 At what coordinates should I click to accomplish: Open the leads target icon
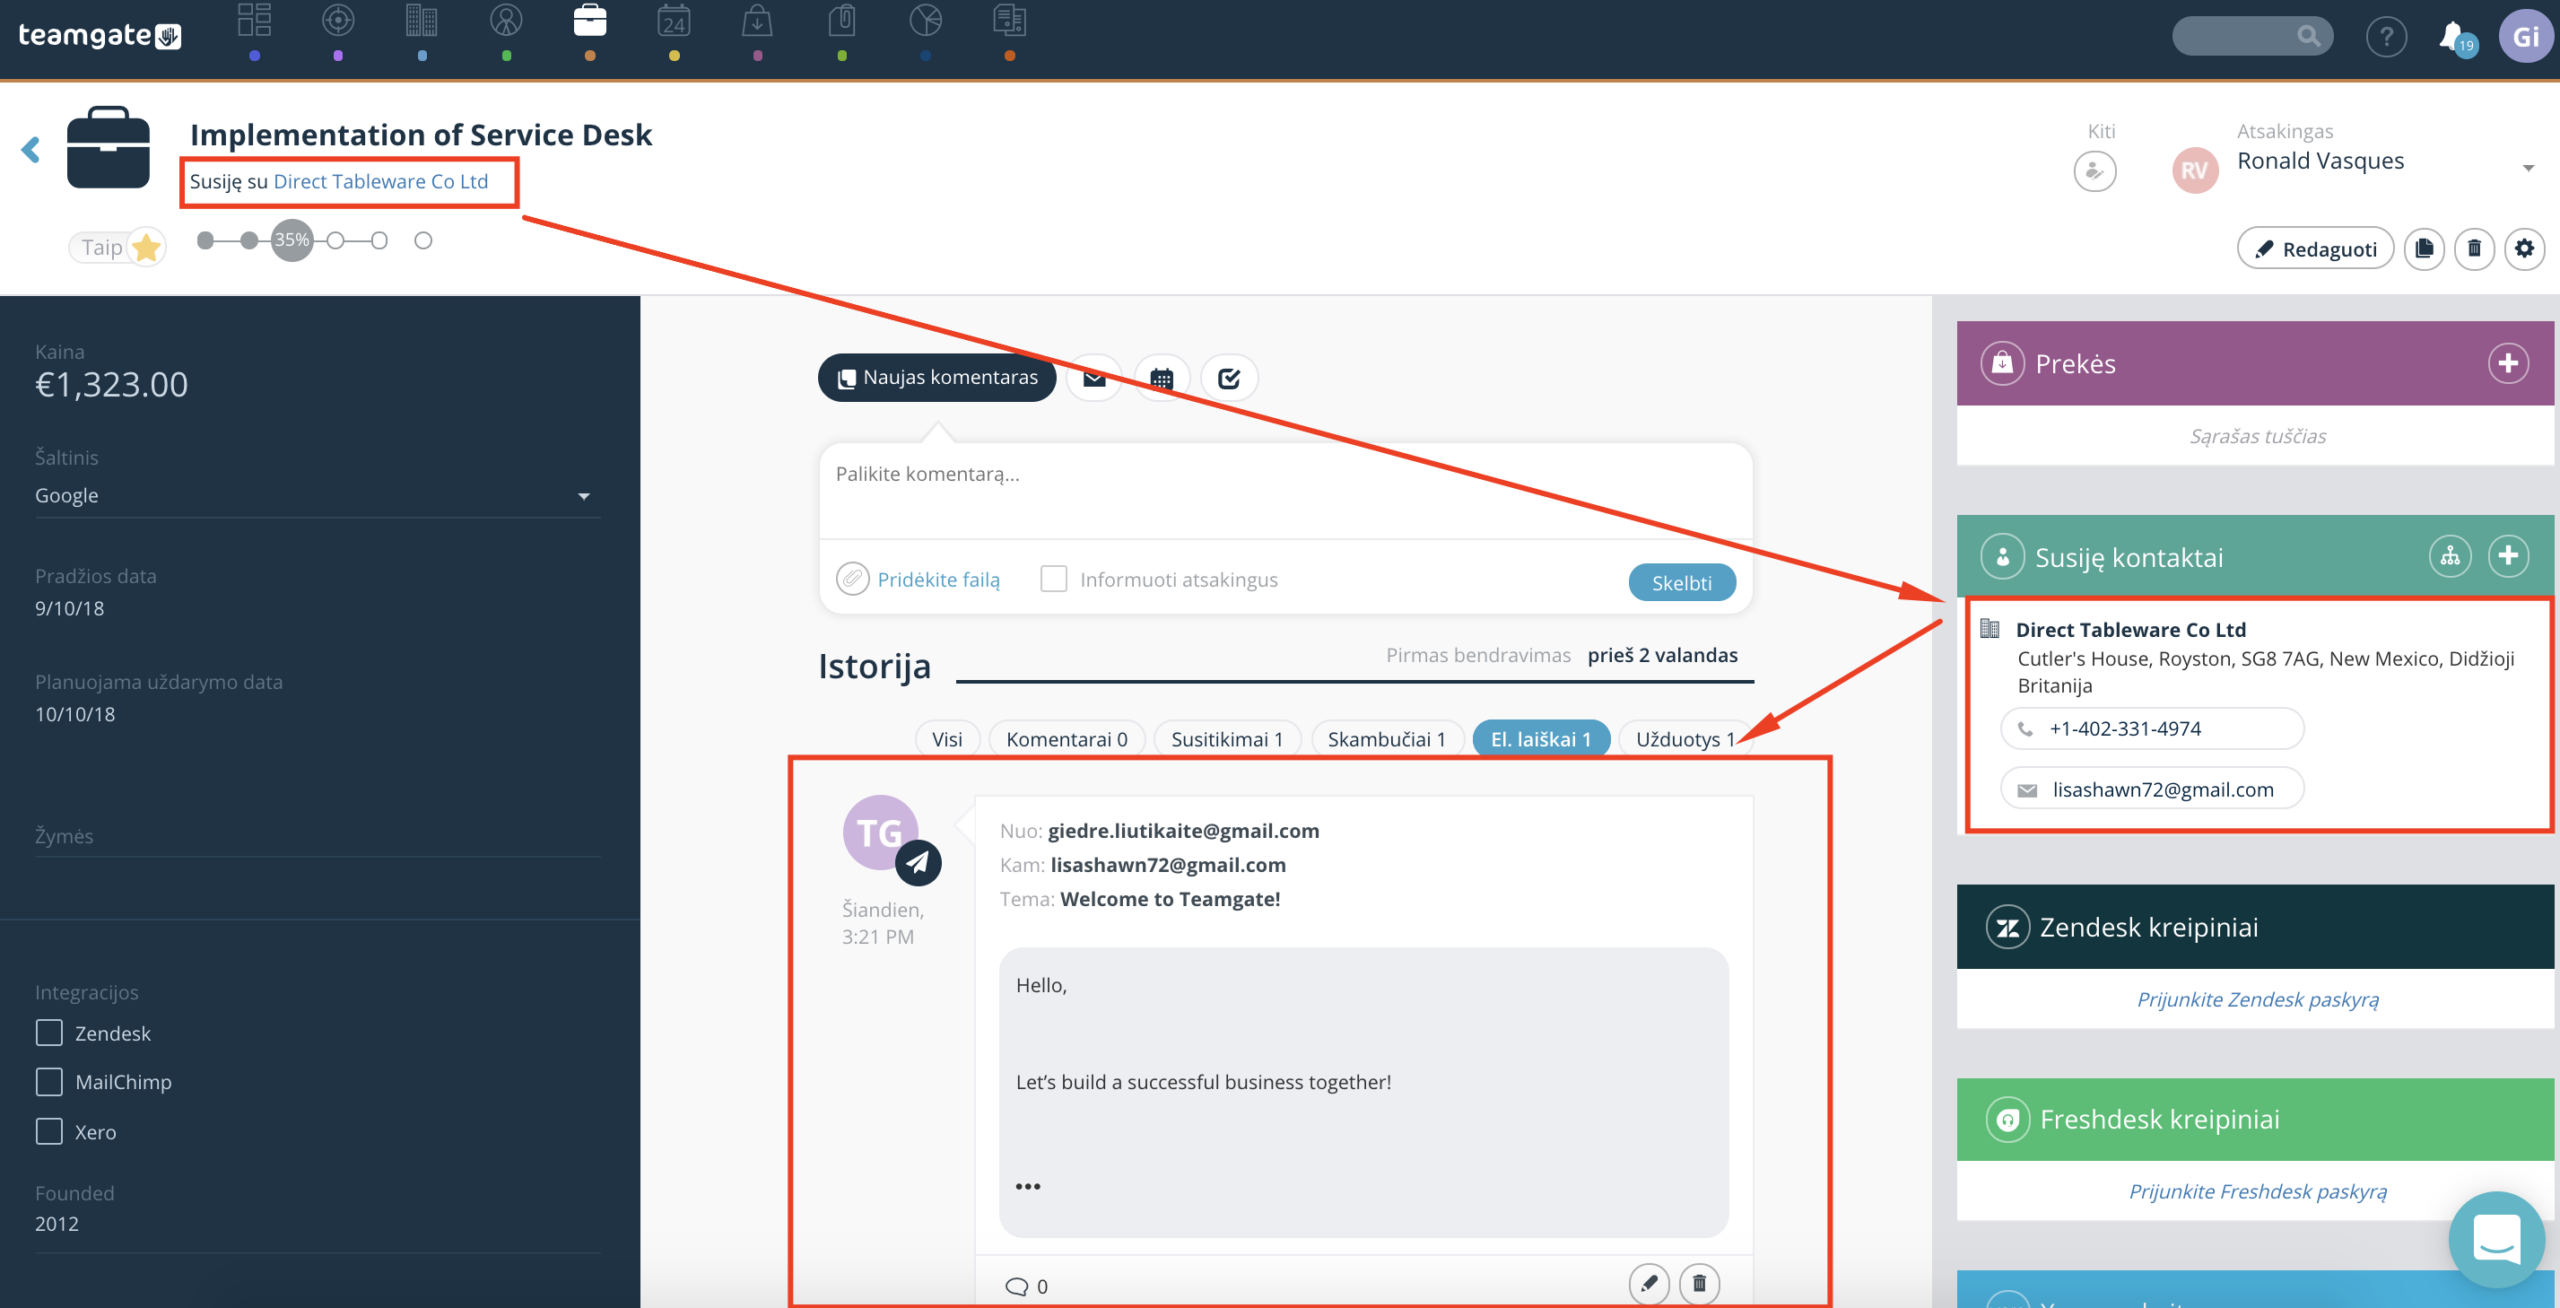[338, 20]
